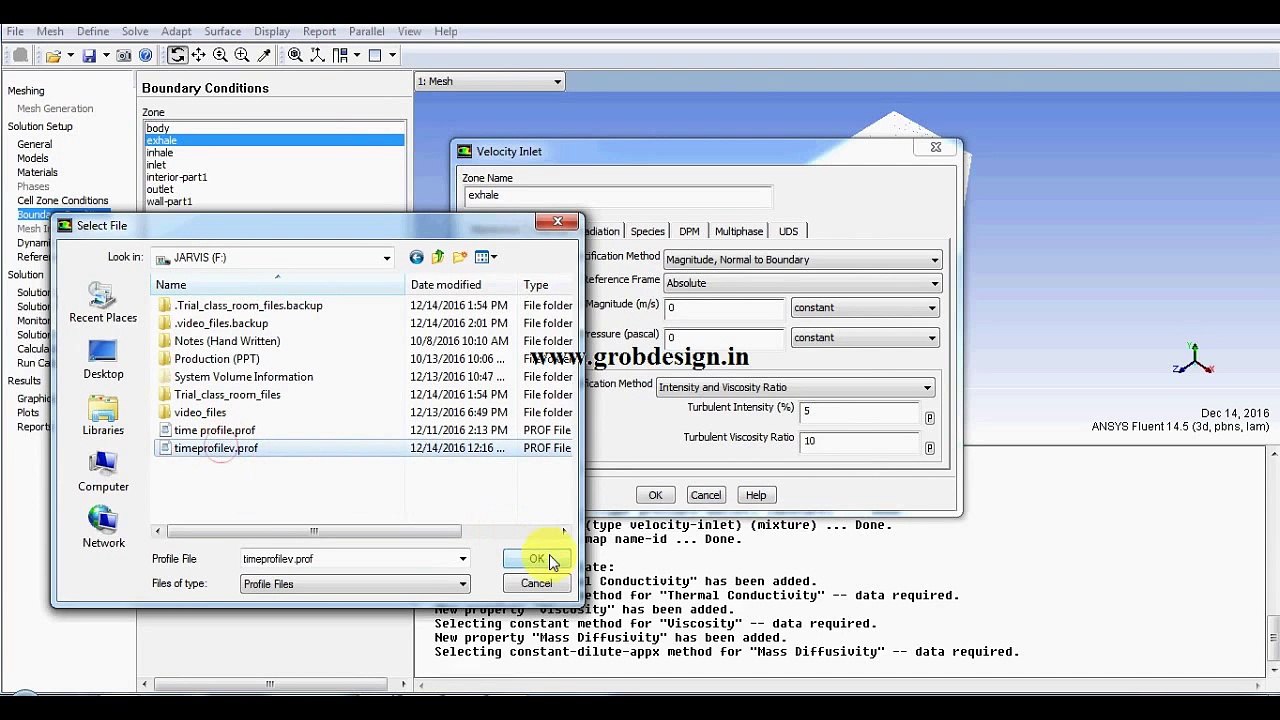Click the Turbulent Viscosity Ratio input field
1280x720 pixels.
click(860, 441)
